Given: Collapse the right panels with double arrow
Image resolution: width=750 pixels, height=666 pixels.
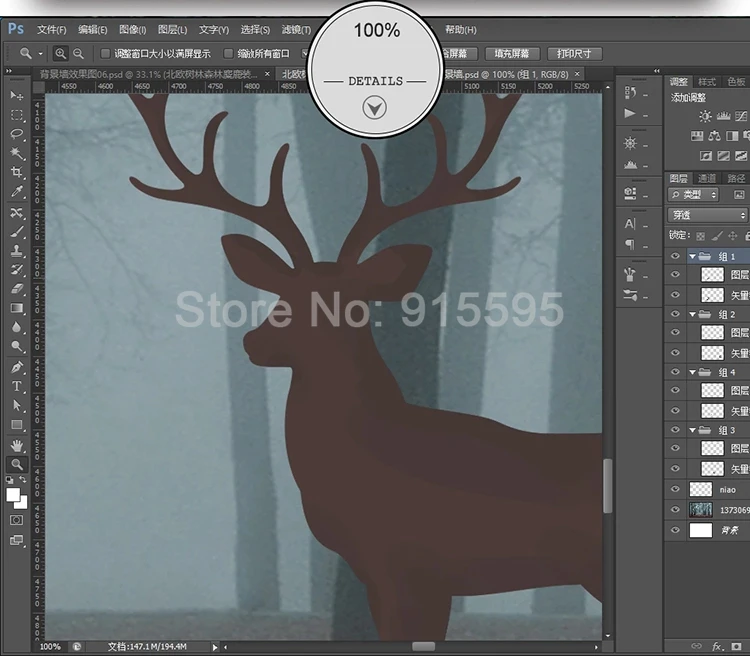Looking at the screenshot, I should tap(657, 71).
